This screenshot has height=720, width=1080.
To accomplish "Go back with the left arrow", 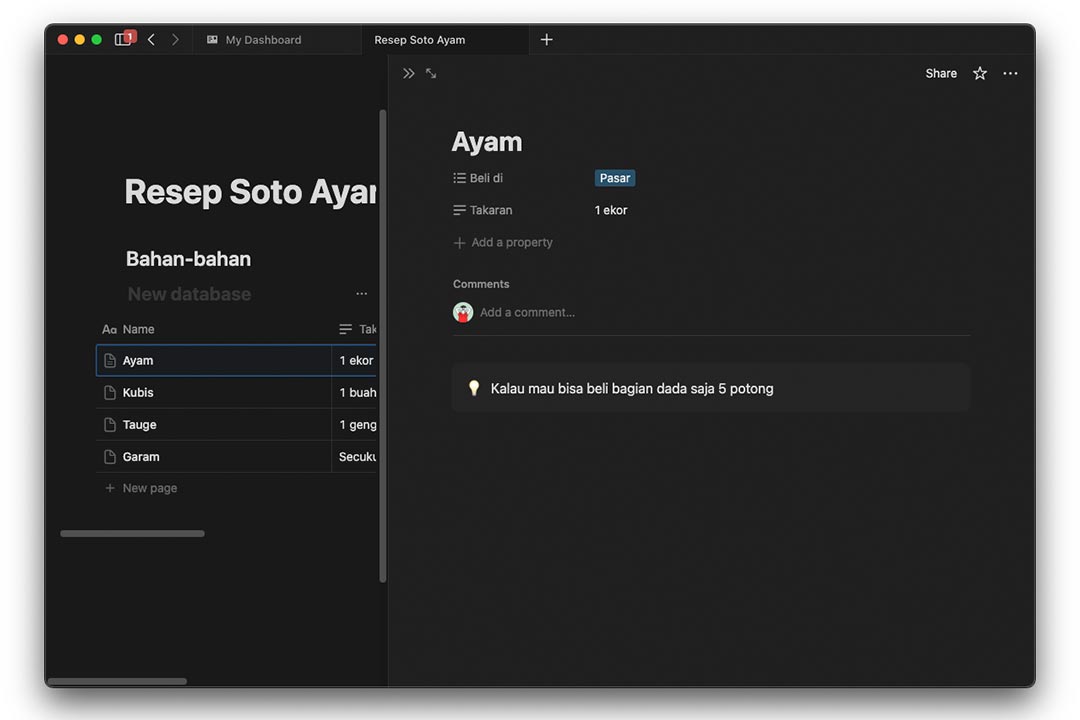I will pos(152,40).
